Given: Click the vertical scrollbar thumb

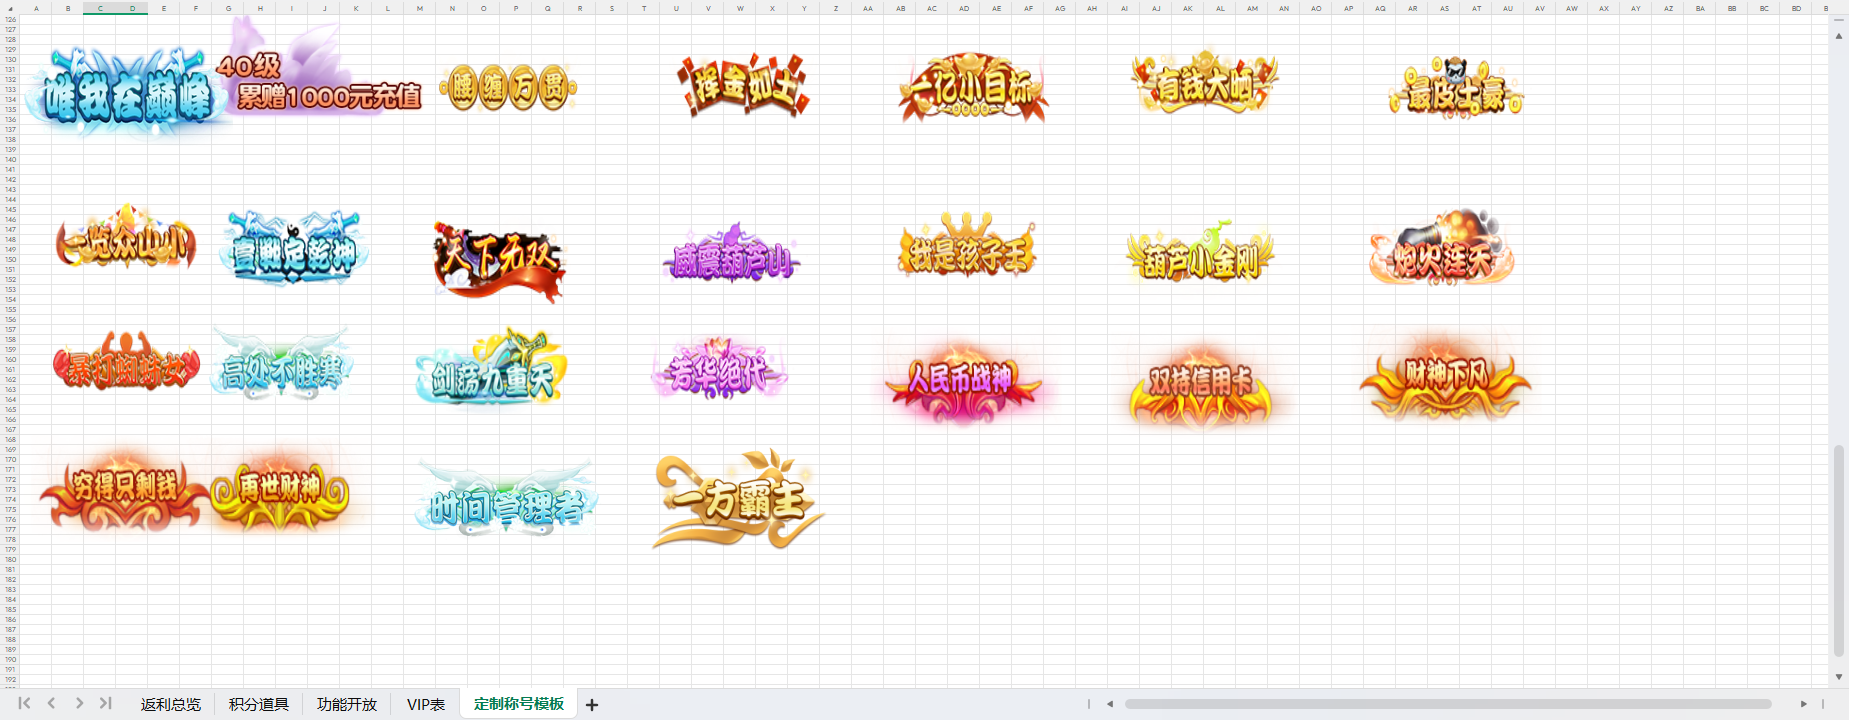Looking at the screenshot, I should (1838, 550).
